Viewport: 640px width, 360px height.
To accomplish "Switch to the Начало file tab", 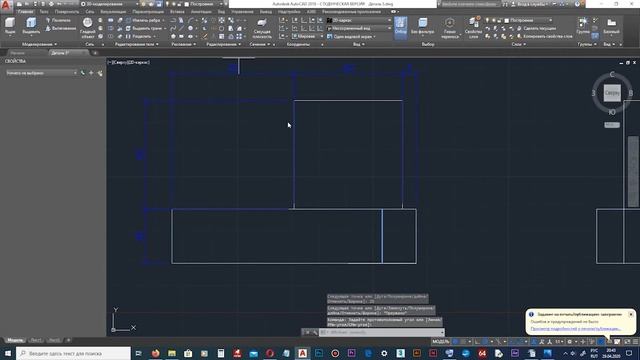I will tap(18, 53).
